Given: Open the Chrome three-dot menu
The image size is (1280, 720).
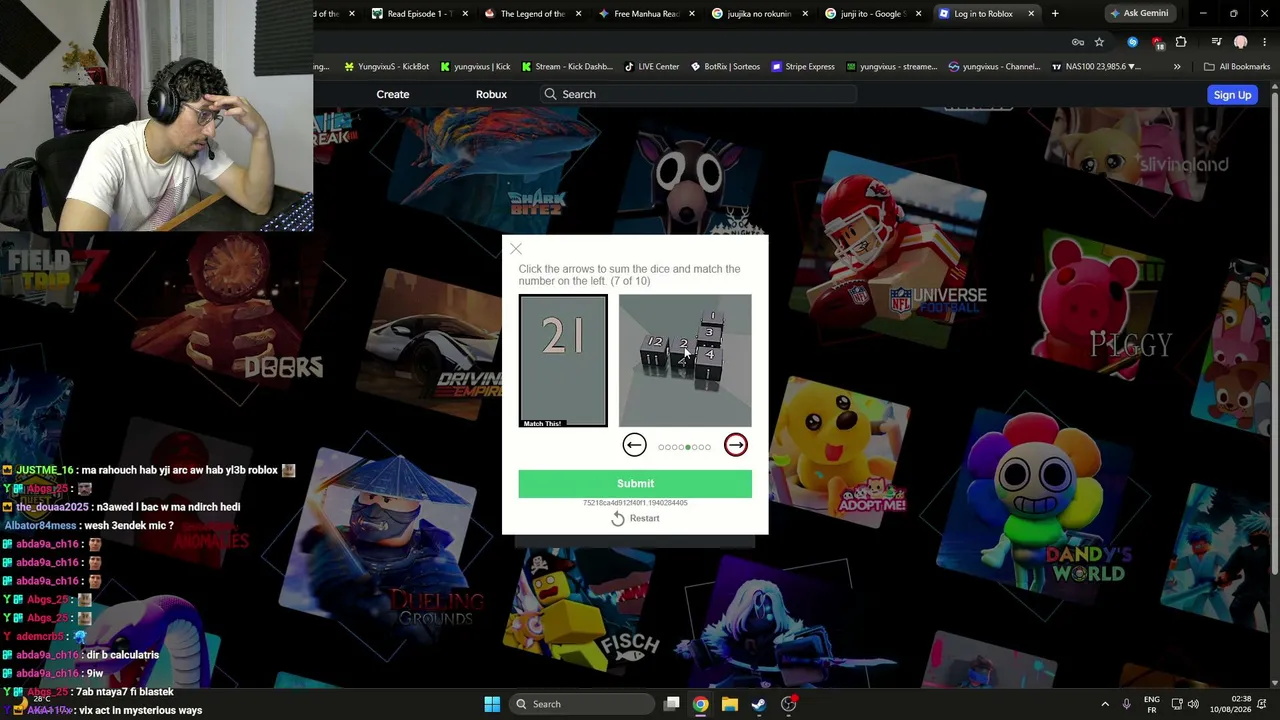Looking at the screenshot, I should coord(1265,42).
